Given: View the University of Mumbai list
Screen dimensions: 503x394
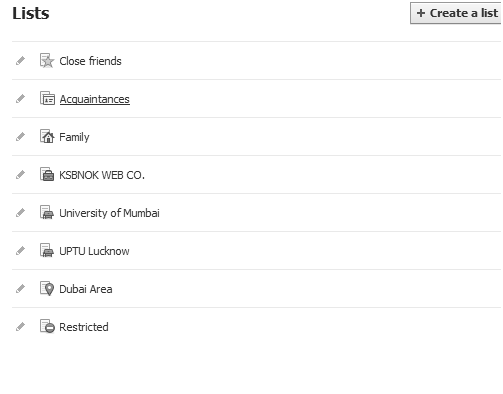Looking at the screenshot, I should (109, 213).
